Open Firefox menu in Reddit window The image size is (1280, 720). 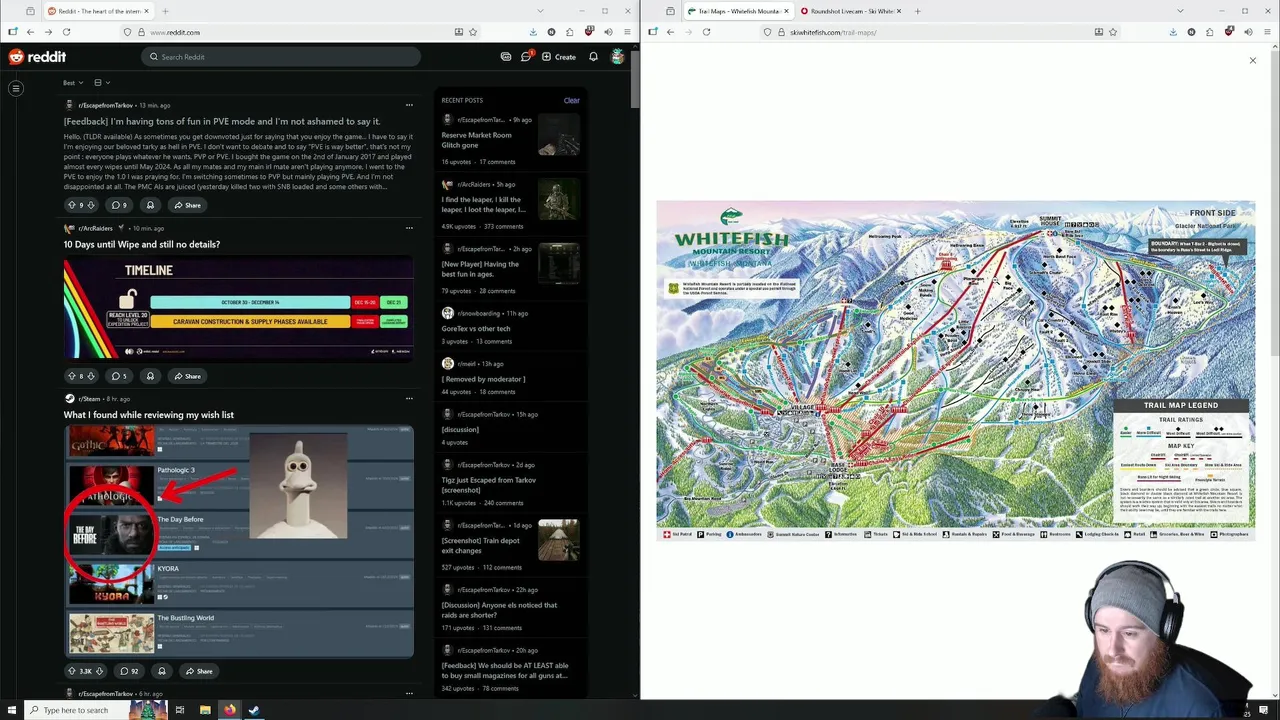(x=627, y=32)
